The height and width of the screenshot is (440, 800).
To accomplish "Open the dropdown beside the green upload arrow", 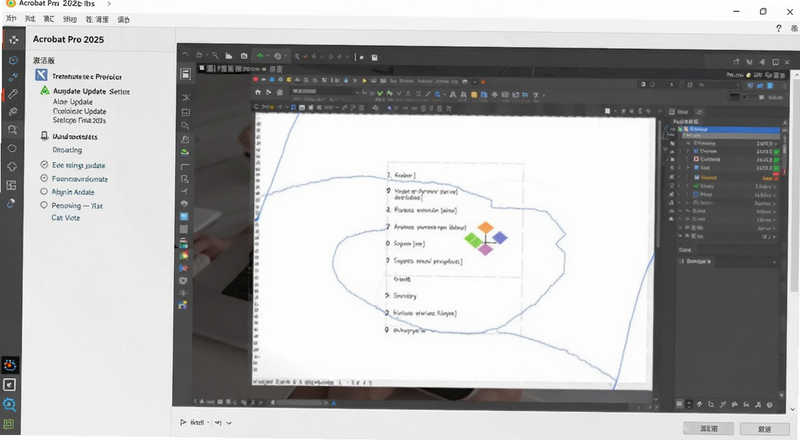I will click(x=267, y=56).
